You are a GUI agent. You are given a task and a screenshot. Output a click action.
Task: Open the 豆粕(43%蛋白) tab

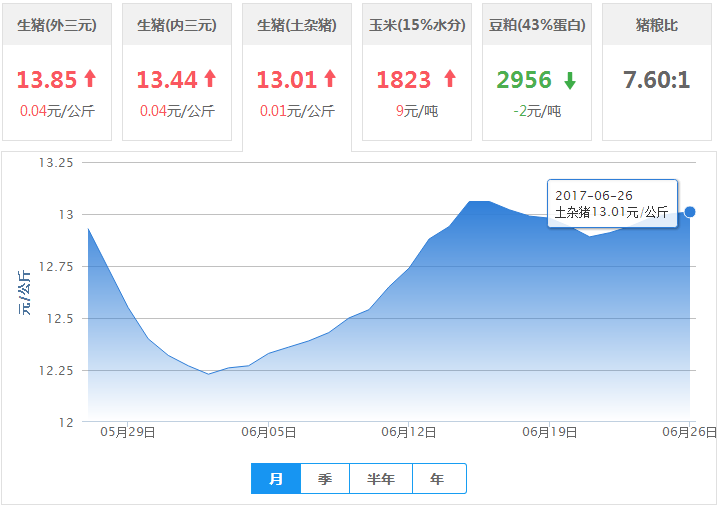[x=537, y=25]
